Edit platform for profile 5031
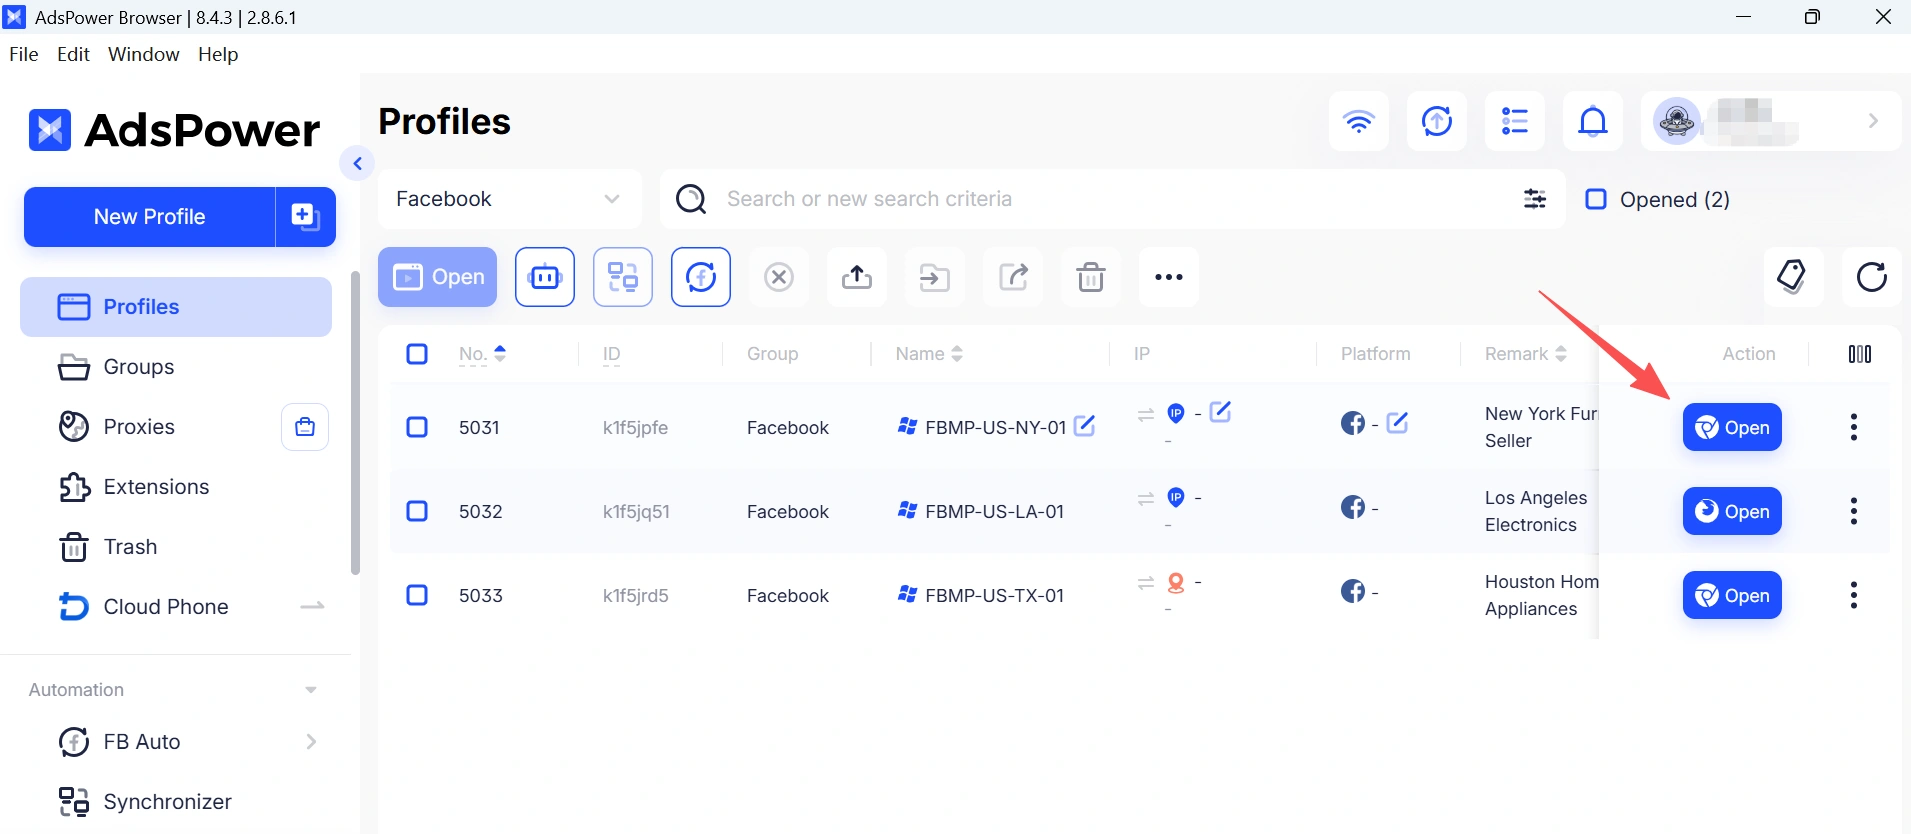This screenshot has width=1911, height=834. 1398,423
